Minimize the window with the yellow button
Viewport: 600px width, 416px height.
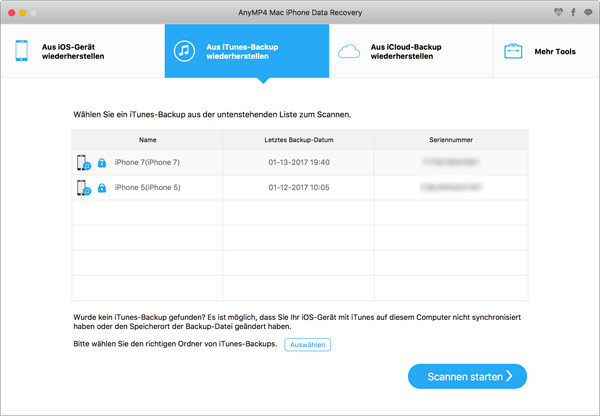[x=23, y=13]
